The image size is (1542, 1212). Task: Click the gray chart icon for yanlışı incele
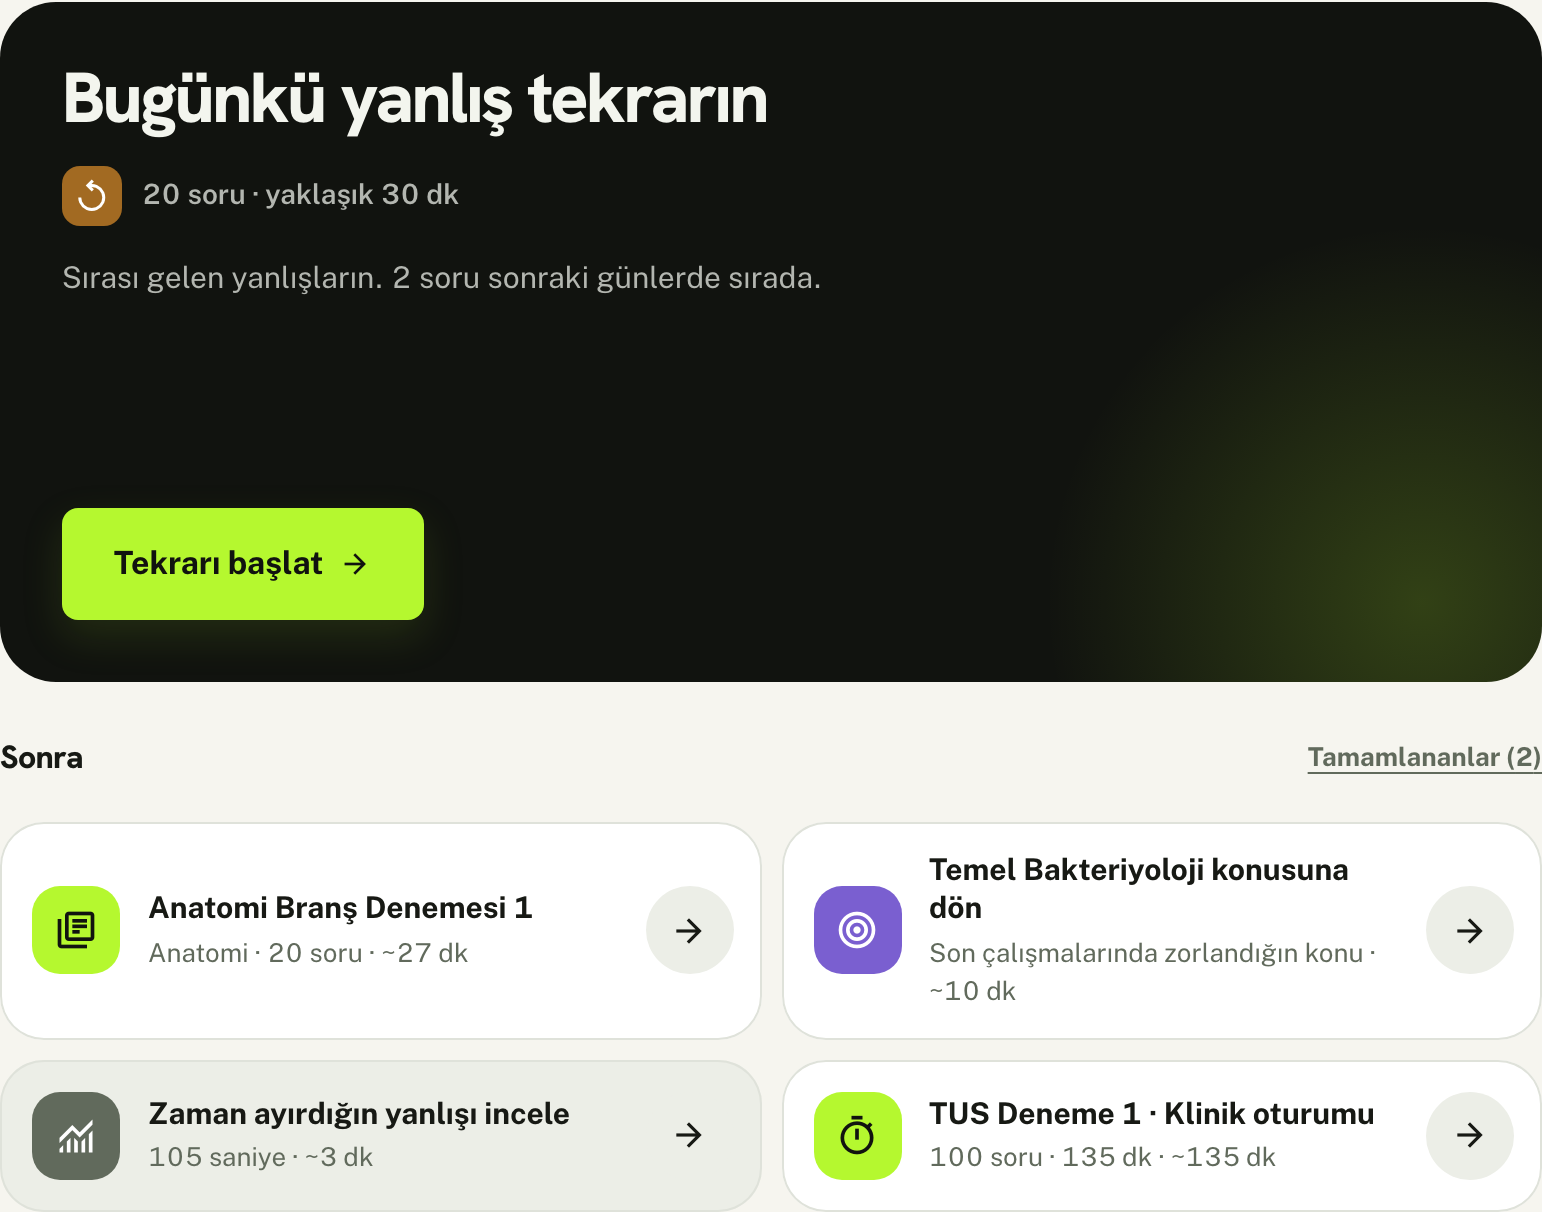click(76, 1136)
